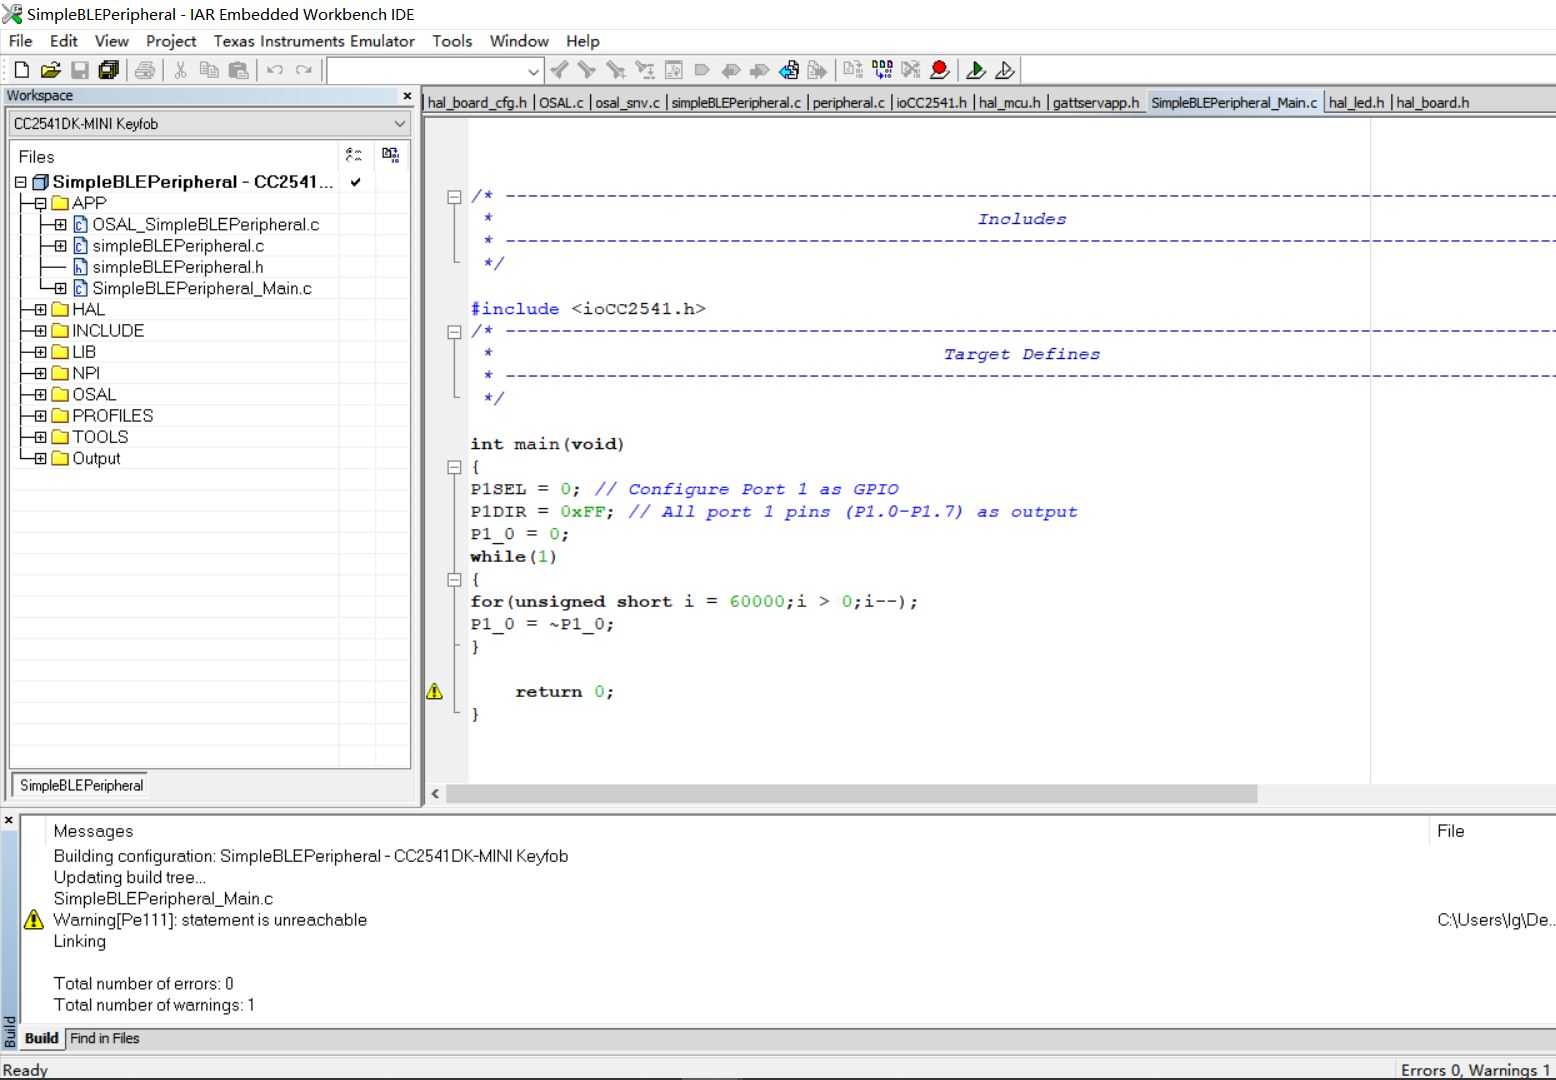
Task: Click the Open file icon
Action: coord(50,70)
